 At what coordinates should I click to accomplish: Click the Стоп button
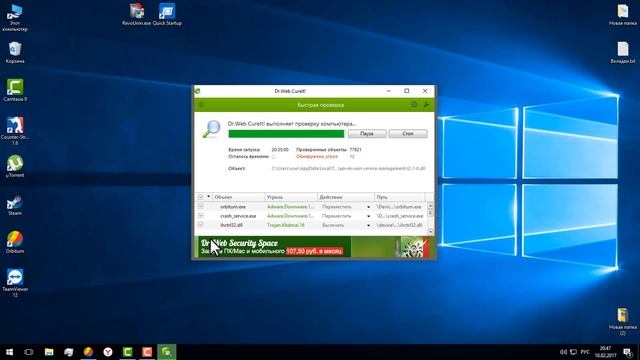408,133
